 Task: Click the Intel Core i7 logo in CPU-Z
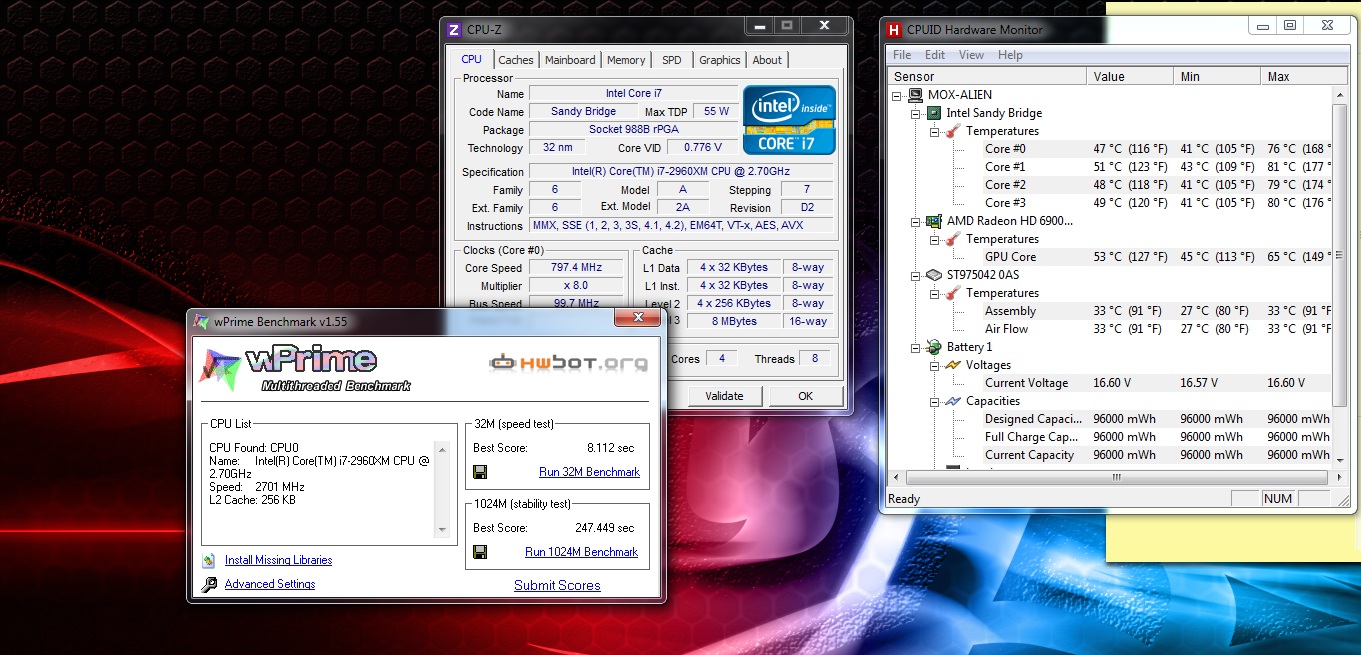tap(789, 119)
